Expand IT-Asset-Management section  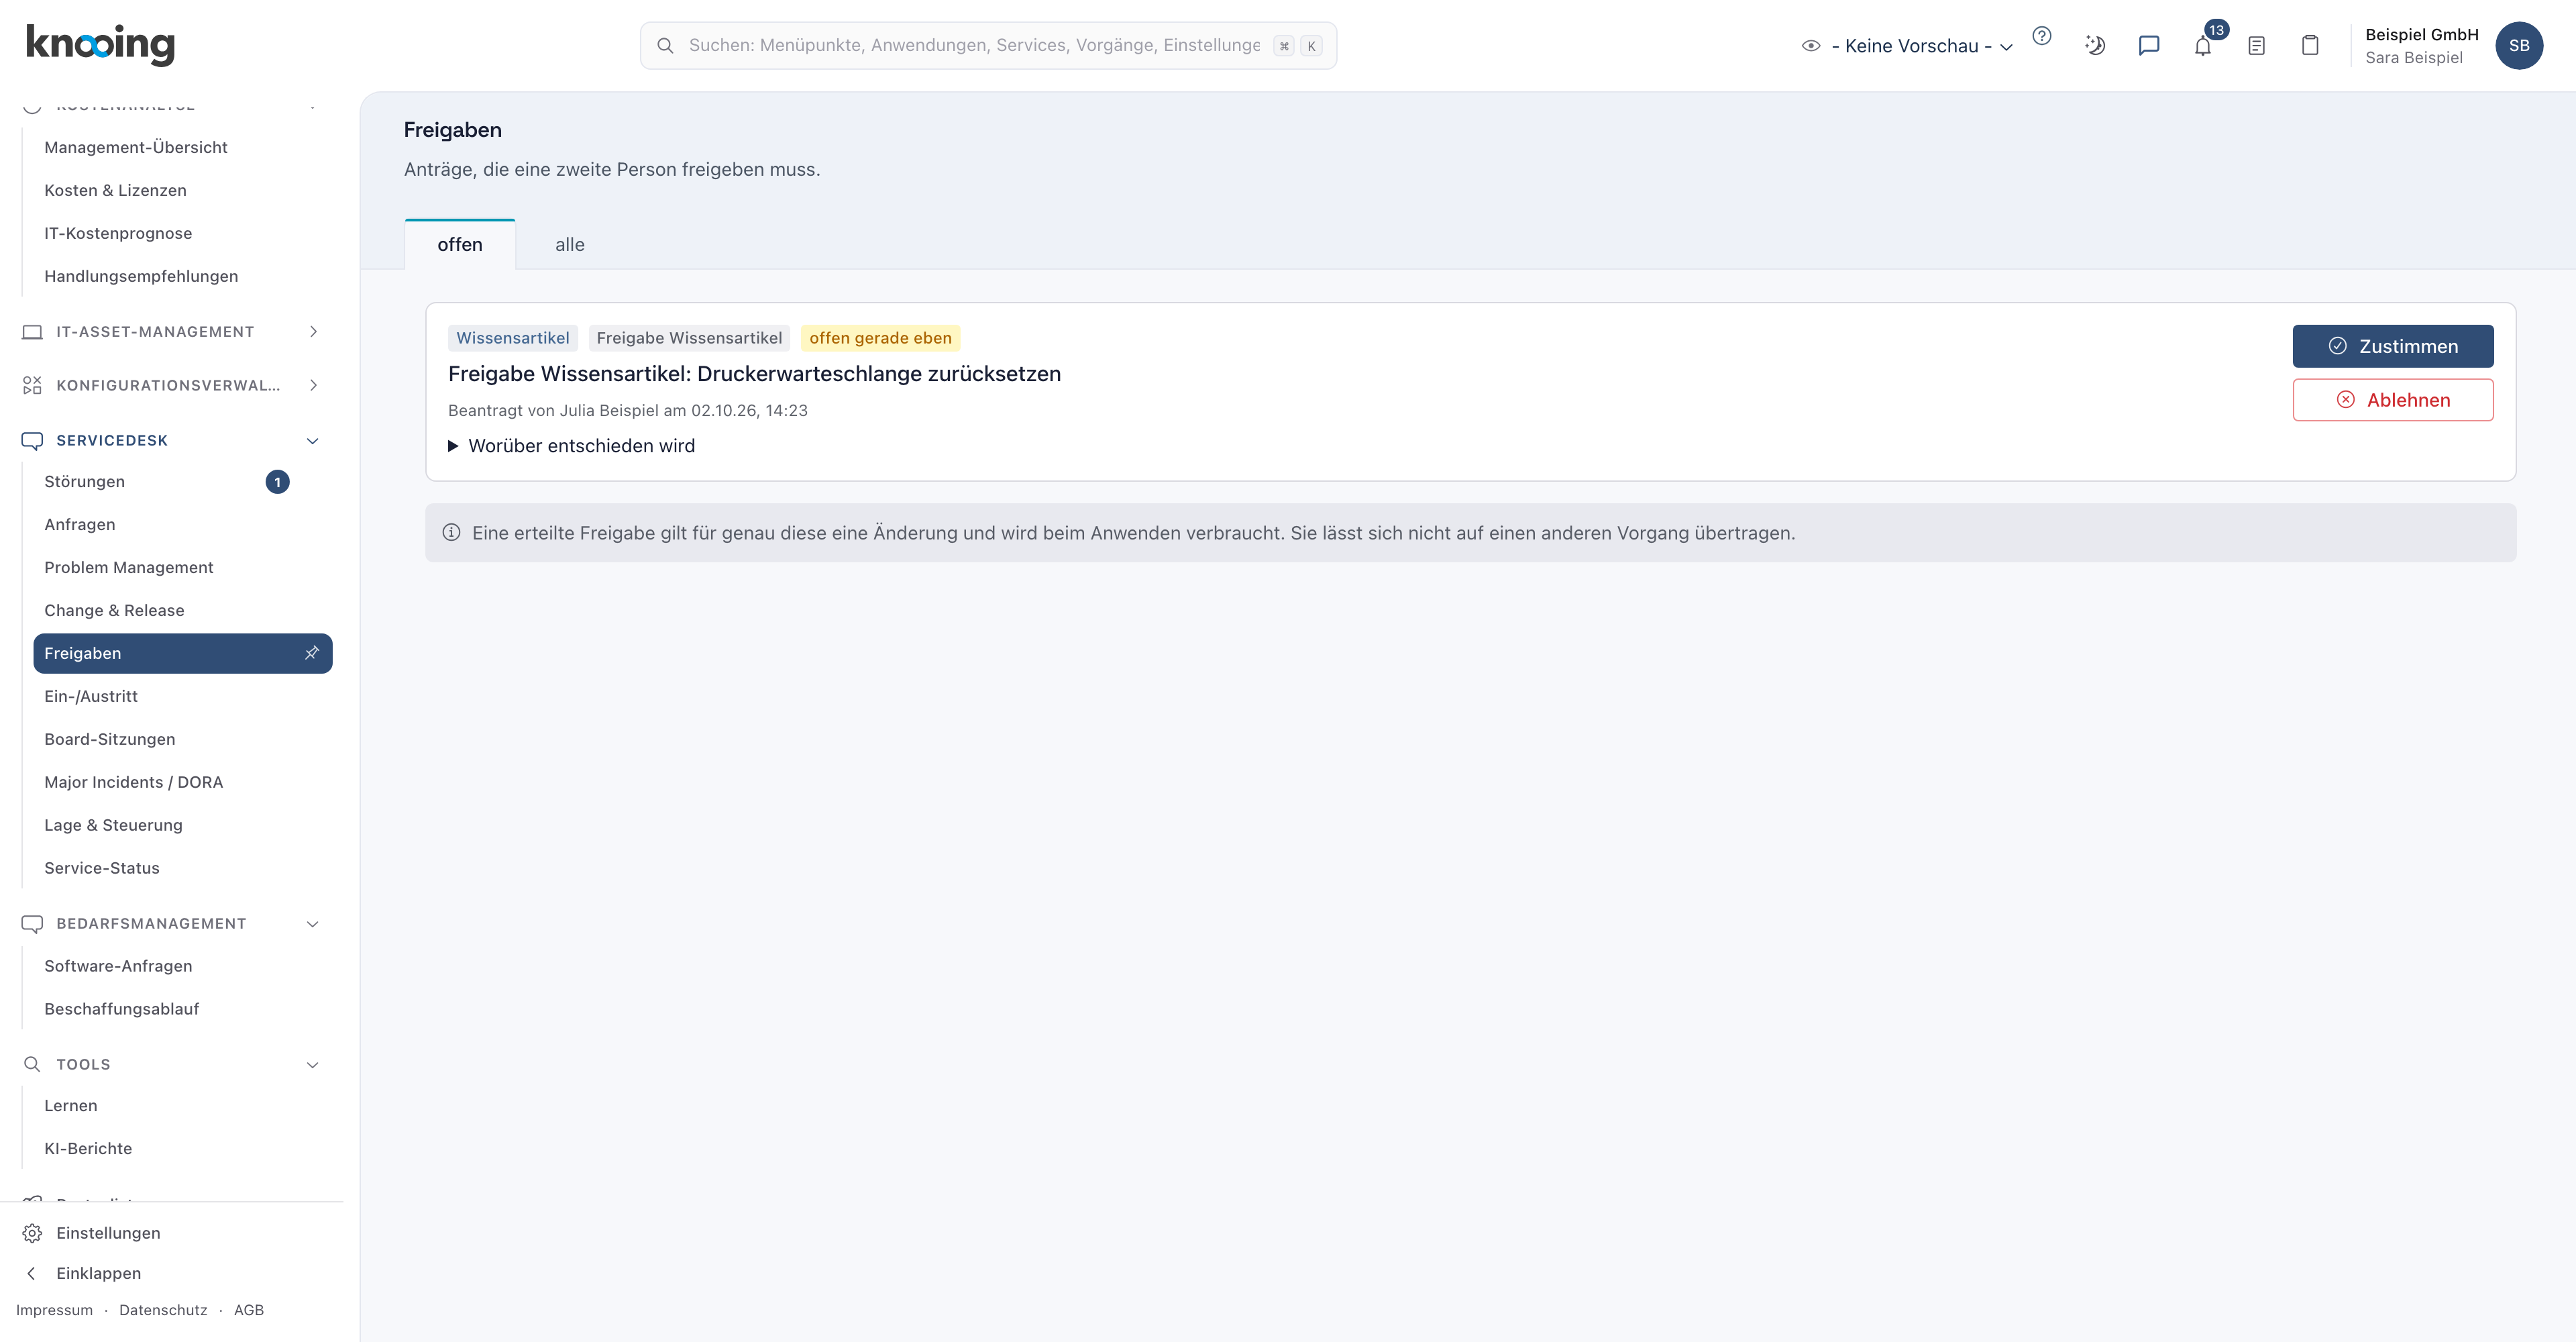click(172, 332)
